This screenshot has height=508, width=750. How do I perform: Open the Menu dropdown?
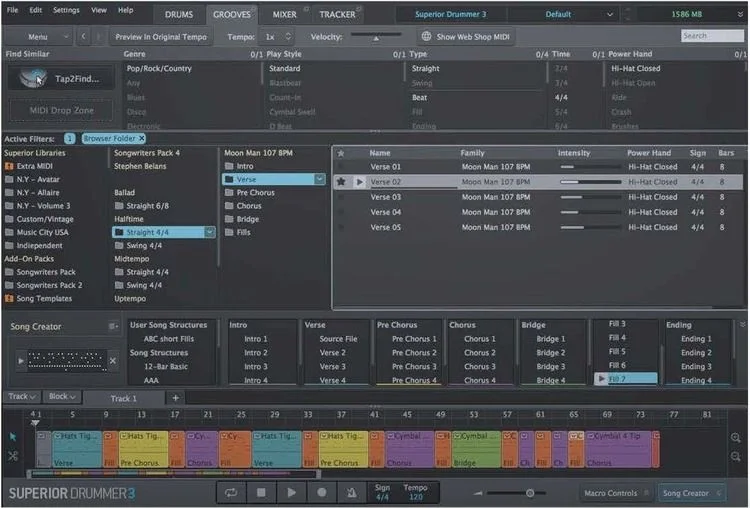(39, 36)
